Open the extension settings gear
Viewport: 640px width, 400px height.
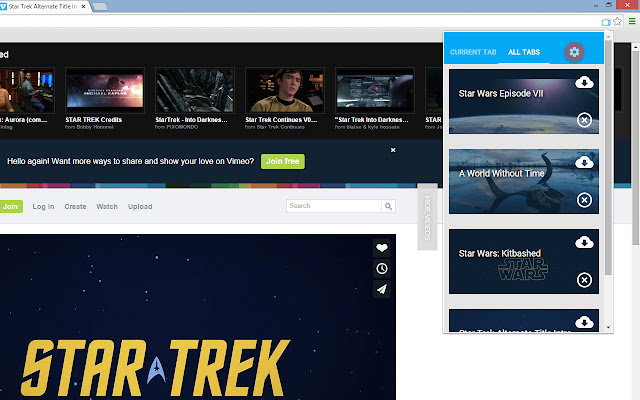(574, 52)
